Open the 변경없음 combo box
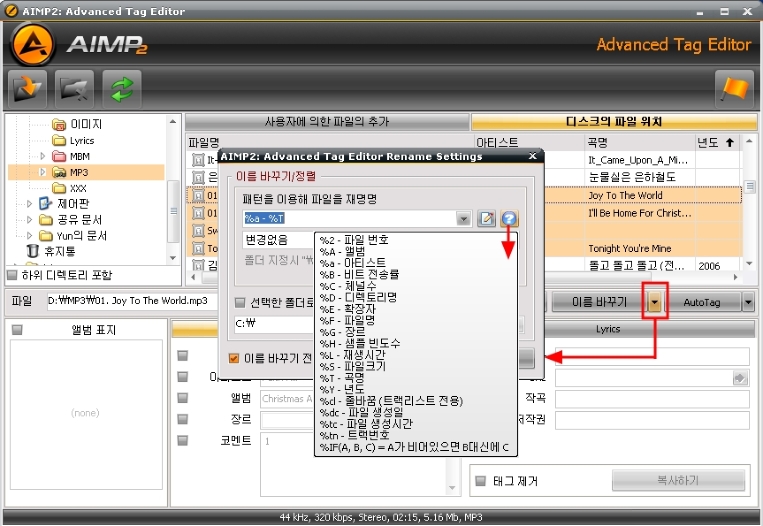Screen dimensions: 763x526 tap(279, 240)
